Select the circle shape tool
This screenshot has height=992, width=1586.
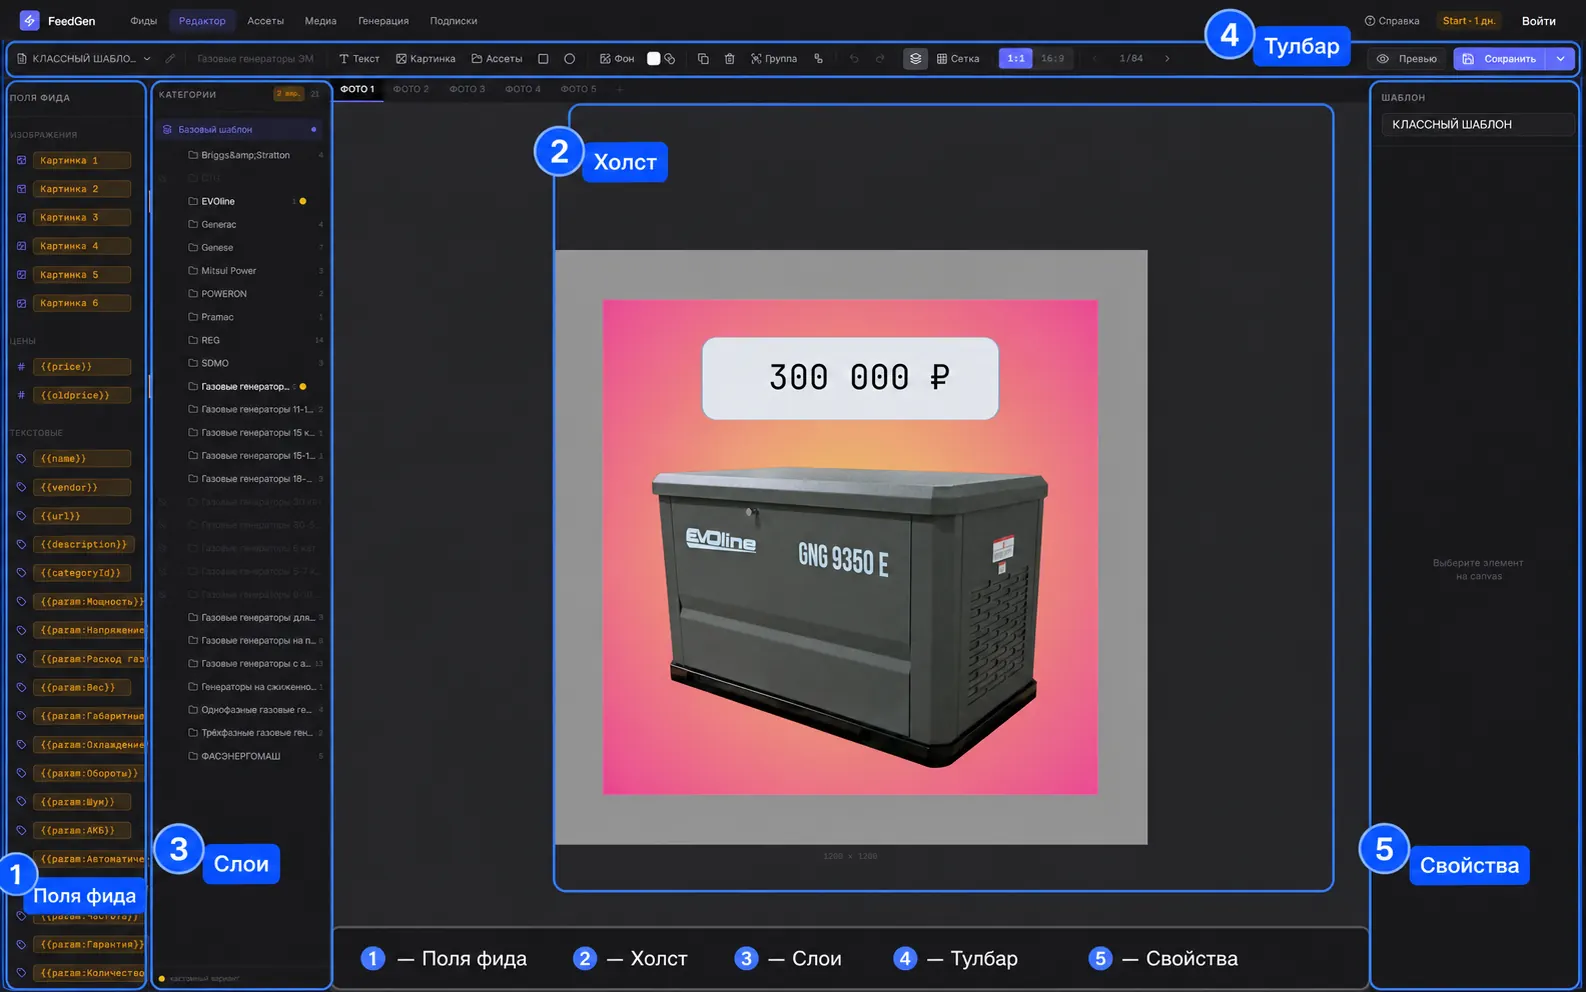pyautogui.click(x=569, y=59)
